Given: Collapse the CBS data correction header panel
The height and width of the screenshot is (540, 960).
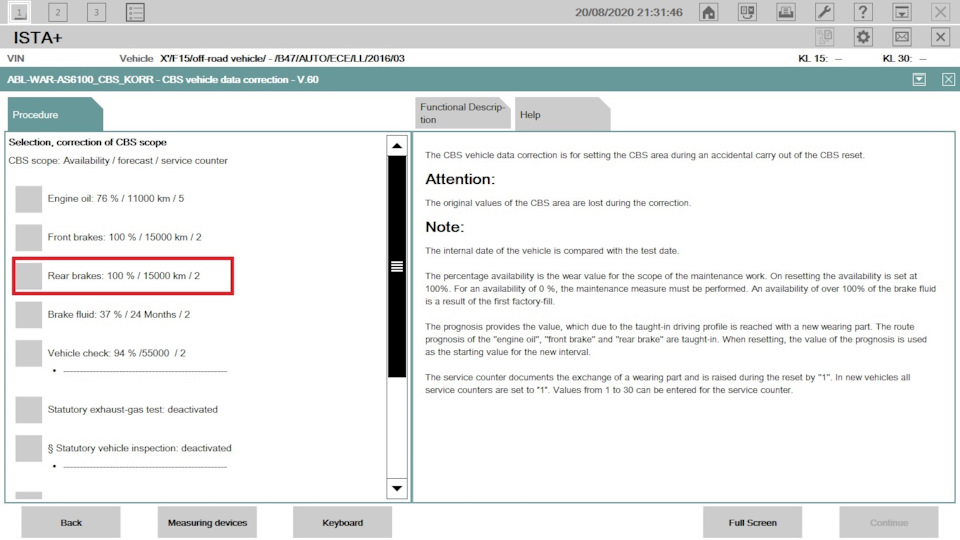Looking at the screenshot, I should click(x=918, y=80).
